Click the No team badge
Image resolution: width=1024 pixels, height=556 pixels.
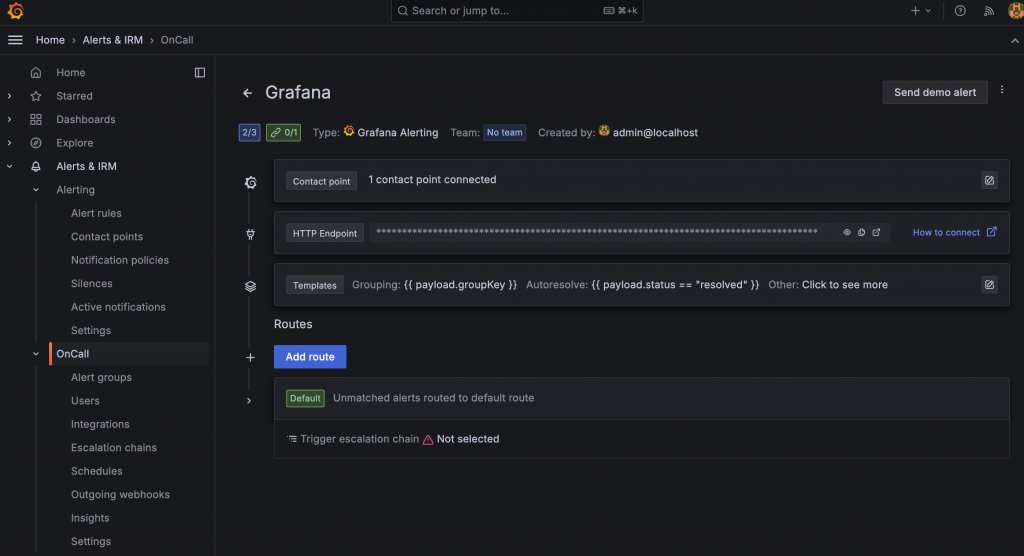pos(505,133)
